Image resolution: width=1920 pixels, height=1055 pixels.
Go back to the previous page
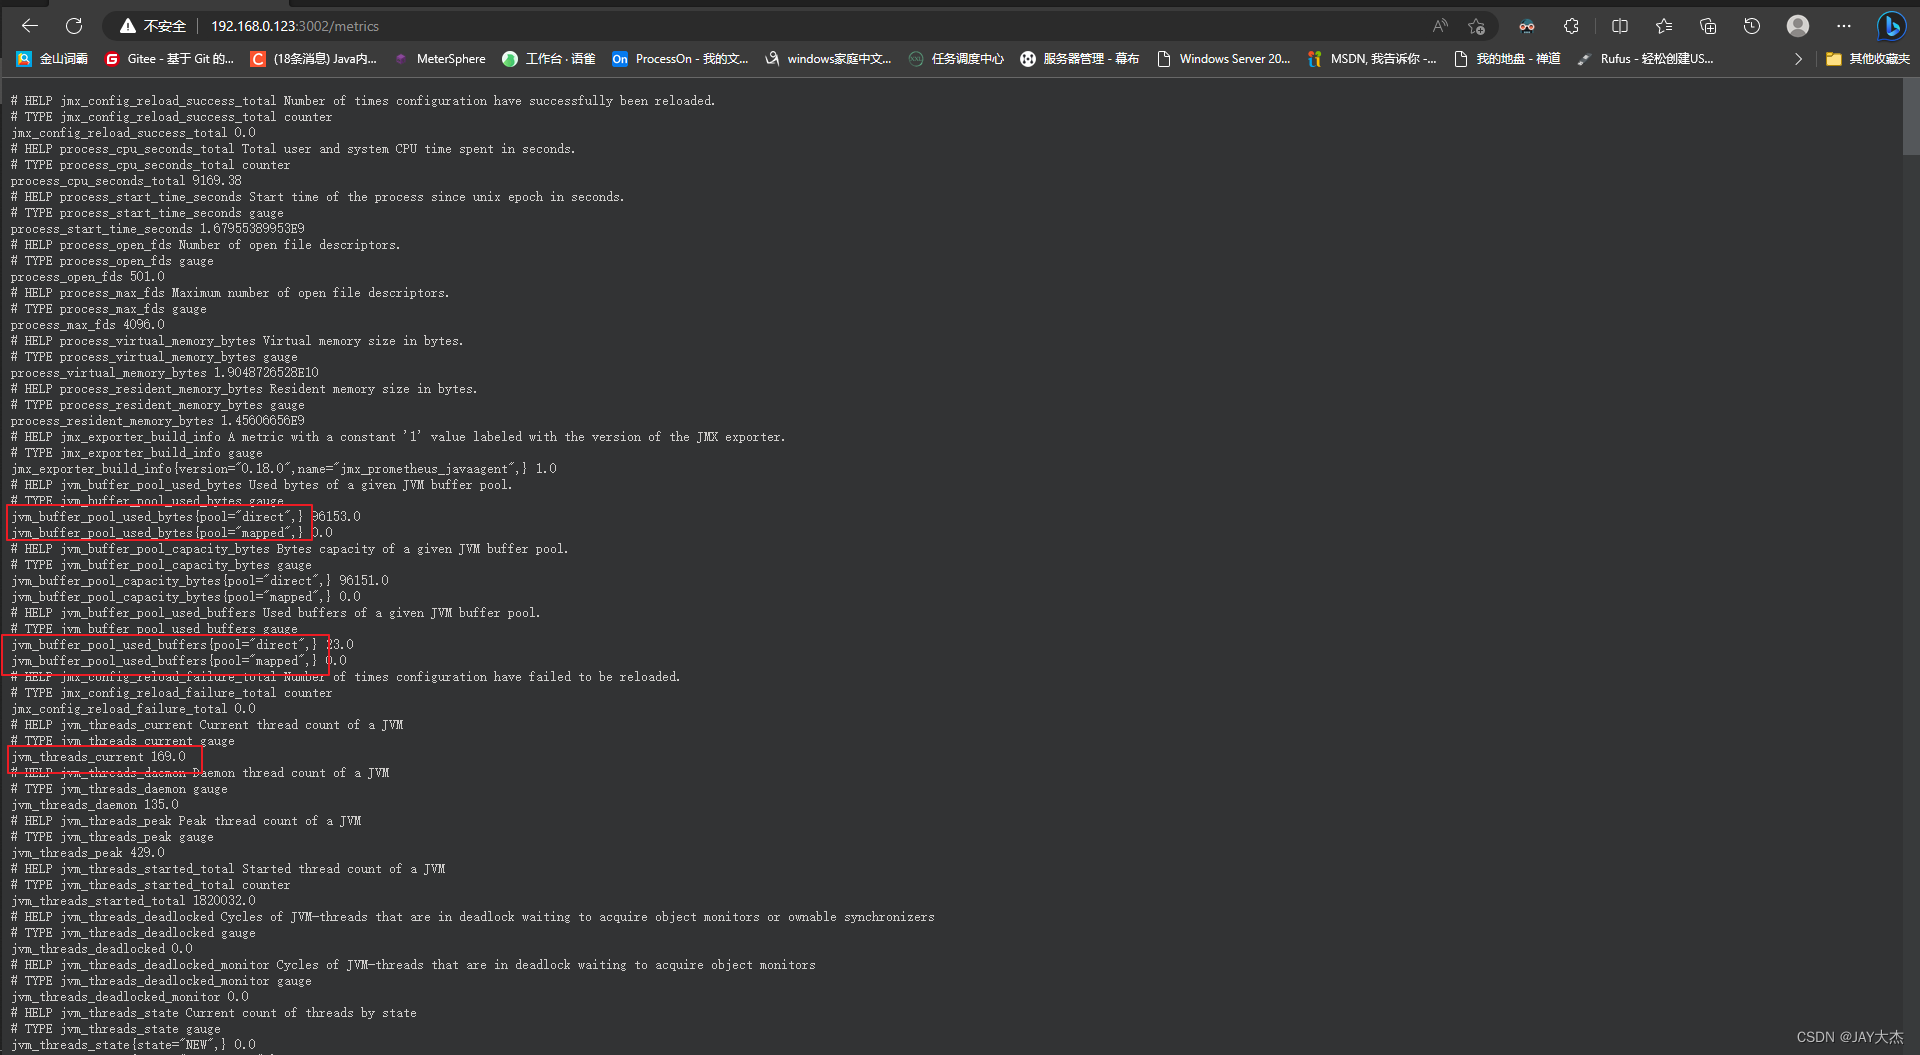[30, 26]
